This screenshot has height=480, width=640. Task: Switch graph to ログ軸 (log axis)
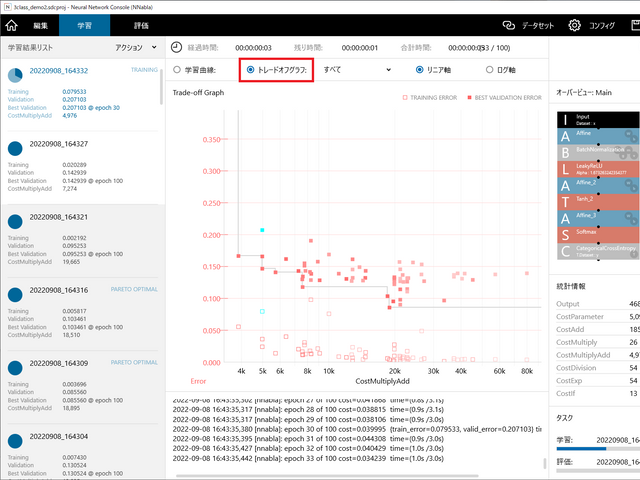point(489,70)
